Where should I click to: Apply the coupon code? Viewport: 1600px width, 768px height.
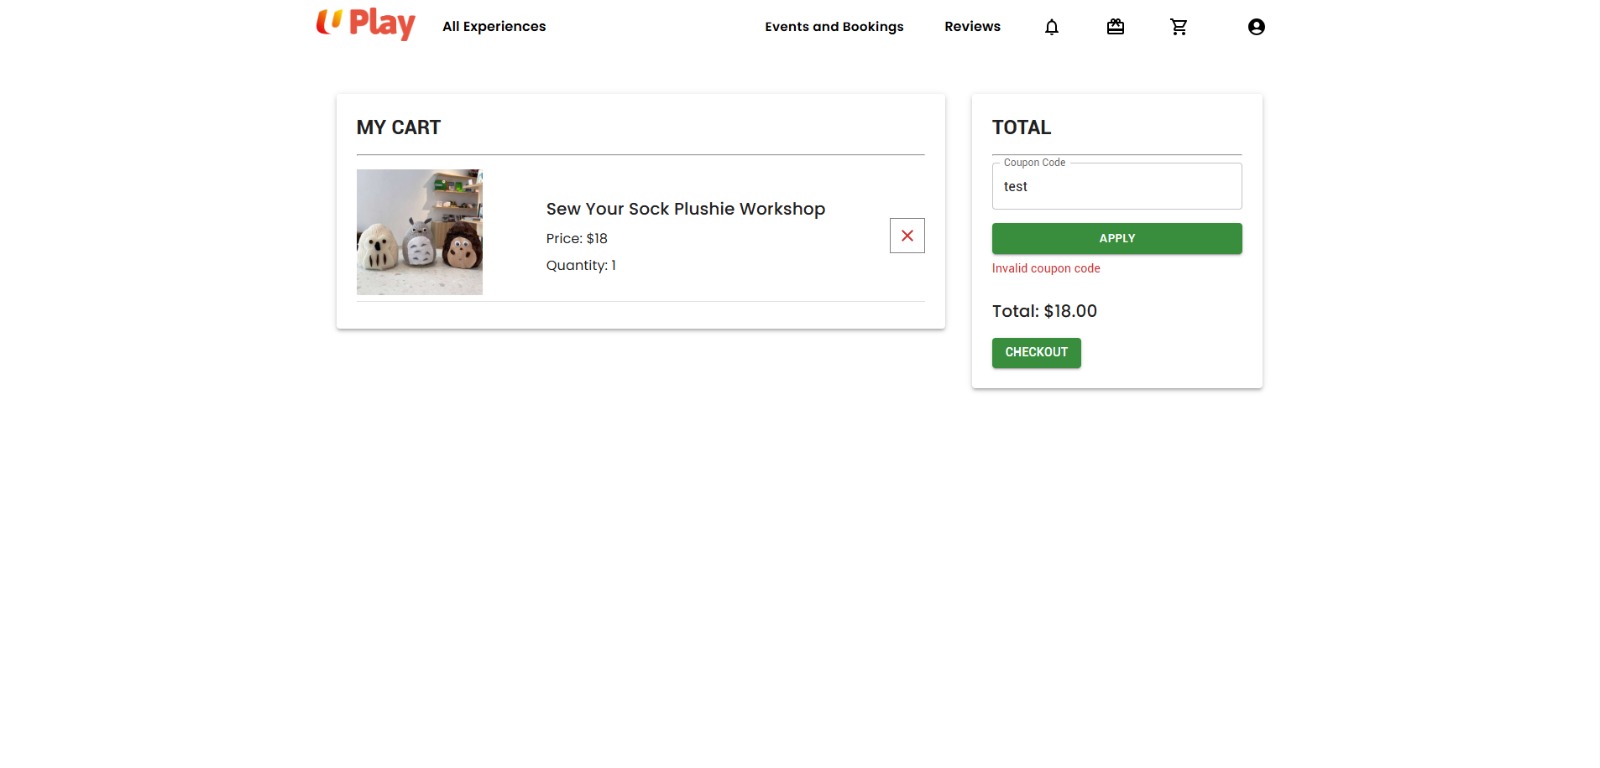(1117, 238)
